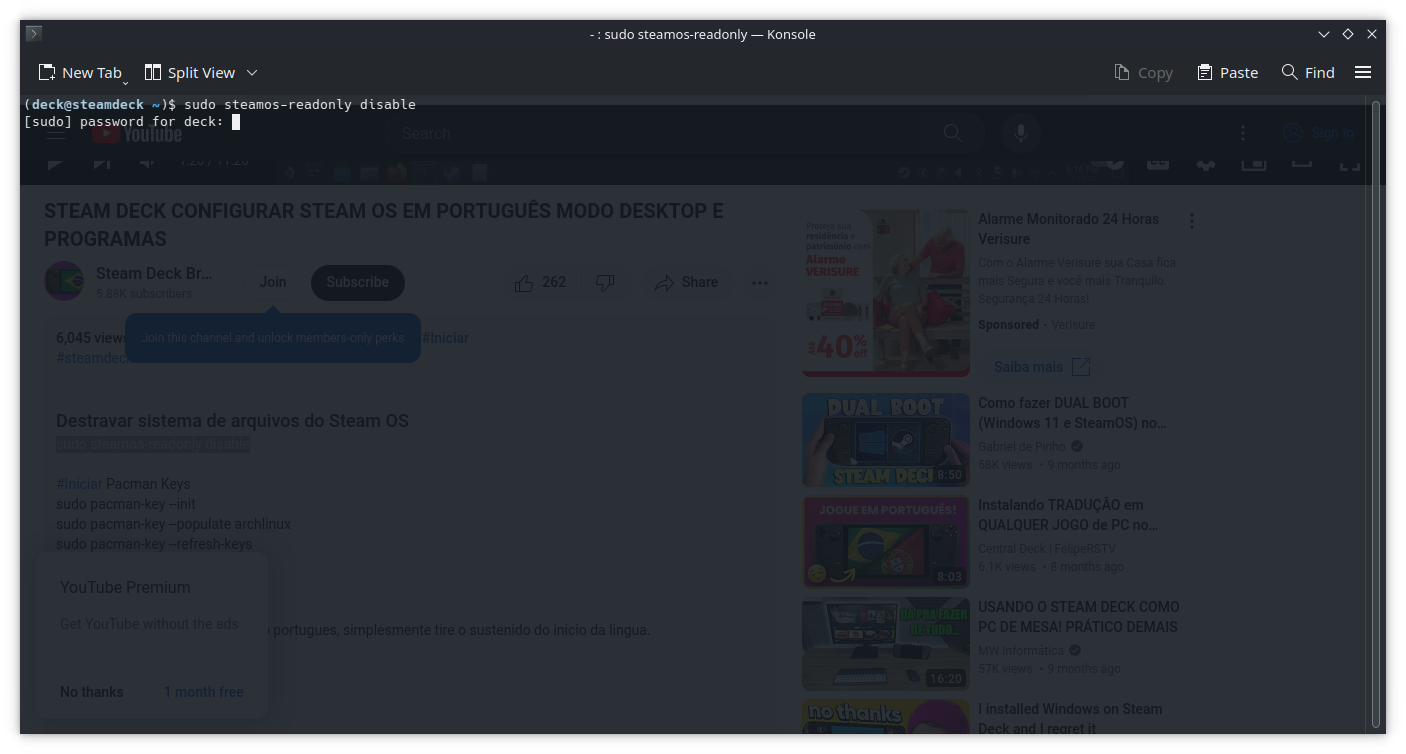Click Central Deck | FelipeRSTV channel name
The height and width of the screenshot is (754, 1406).
pyautogui.click(x=1047, y=548)
